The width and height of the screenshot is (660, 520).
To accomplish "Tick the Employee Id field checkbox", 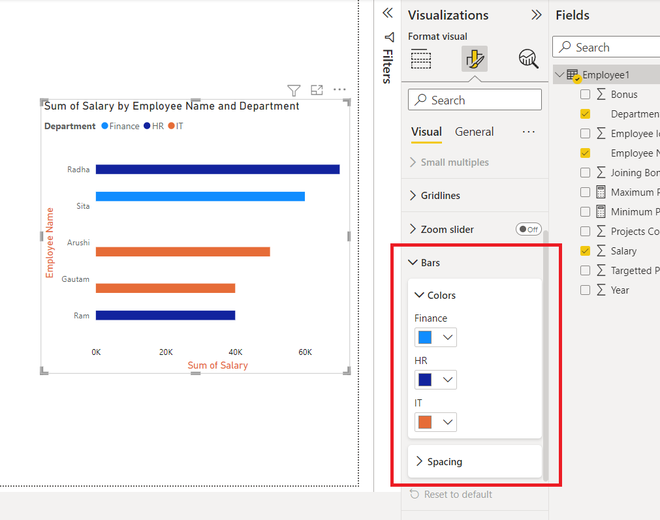I will pos(585,133).
